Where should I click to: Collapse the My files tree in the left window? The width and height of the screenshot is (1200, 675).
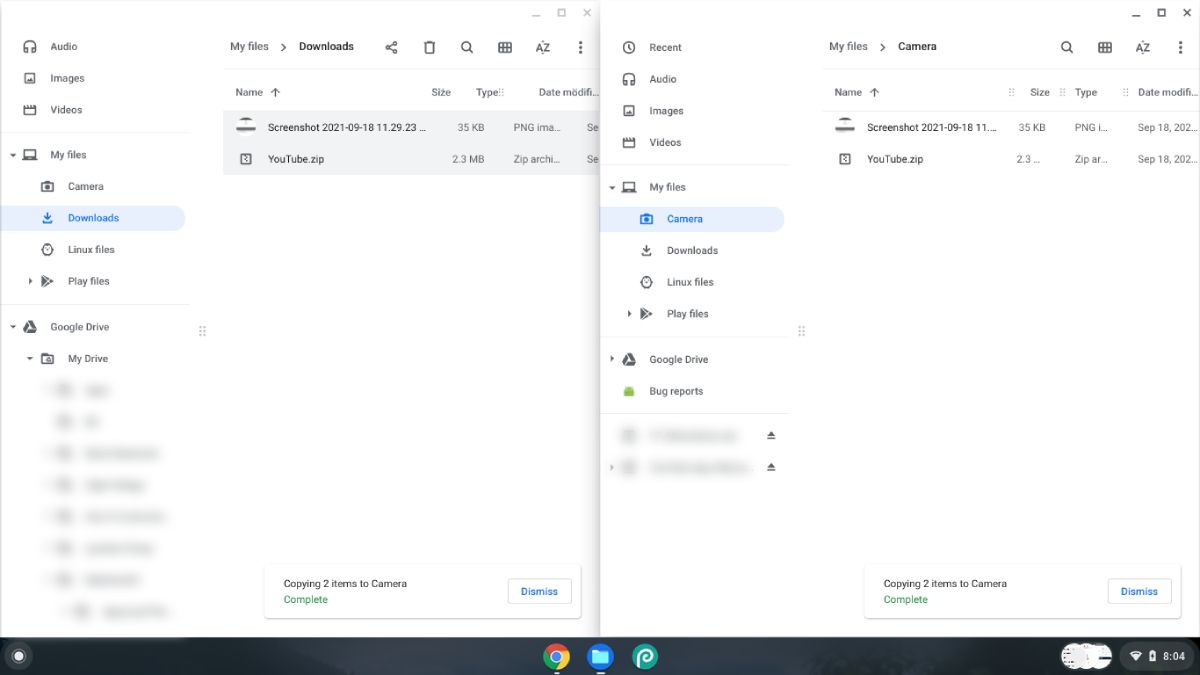tap(14, 154)
